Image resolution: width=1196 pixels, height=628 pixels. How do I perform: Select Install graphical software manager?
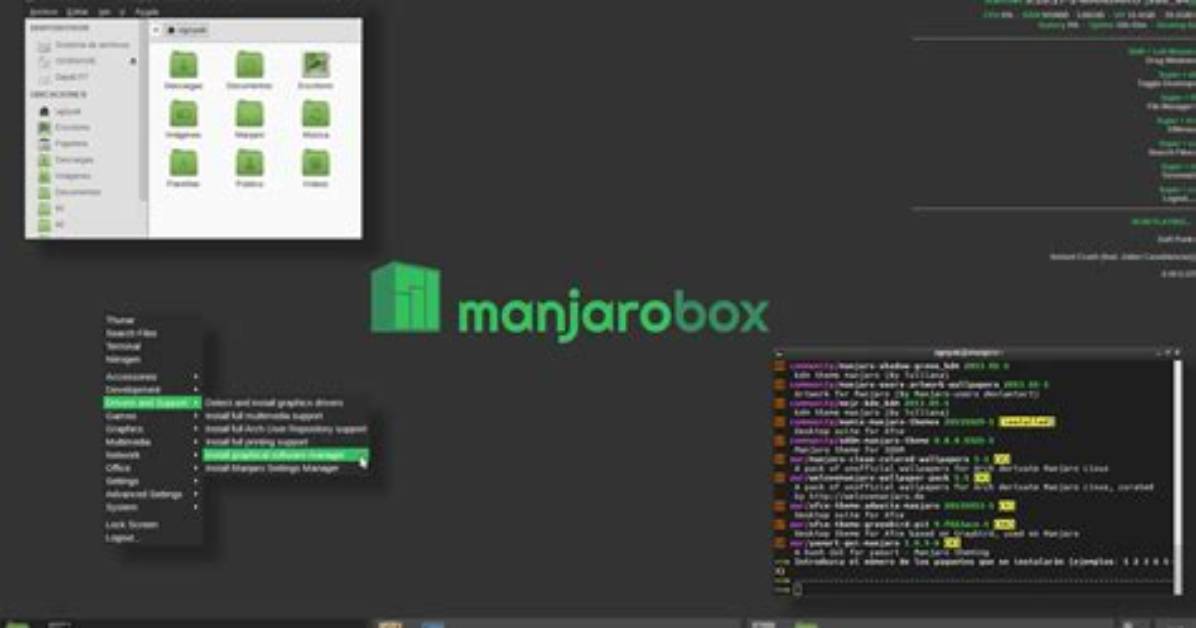(286, 456)
